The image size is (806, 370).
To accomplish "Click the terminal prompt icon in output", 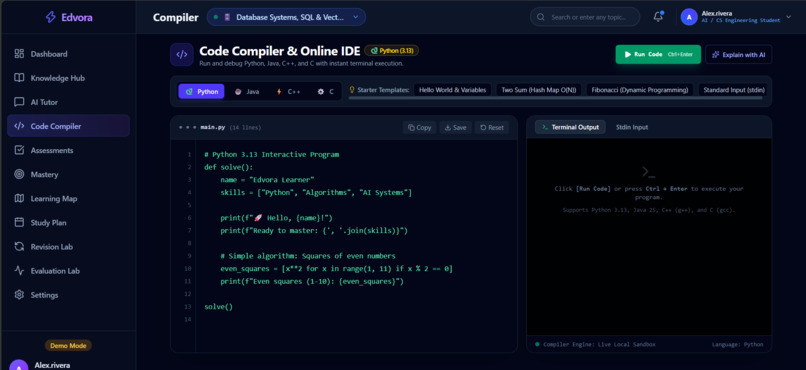I will click(649, 172).
